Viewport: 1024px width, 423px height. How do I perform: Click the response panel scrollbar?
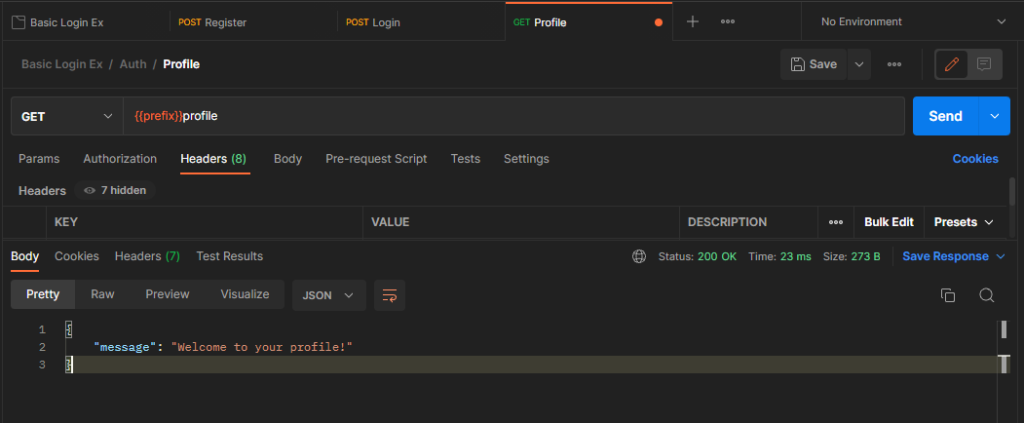pos(1003,346)
